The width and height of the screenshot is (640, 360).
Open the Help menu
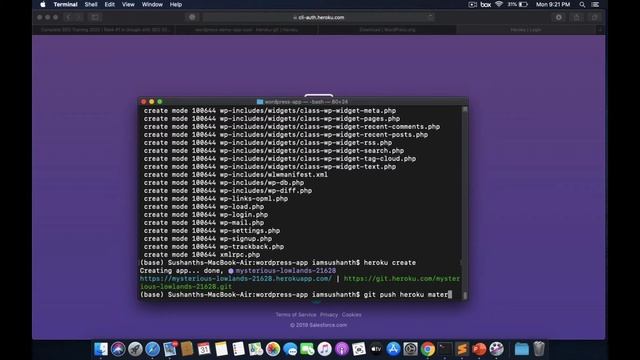176,4
